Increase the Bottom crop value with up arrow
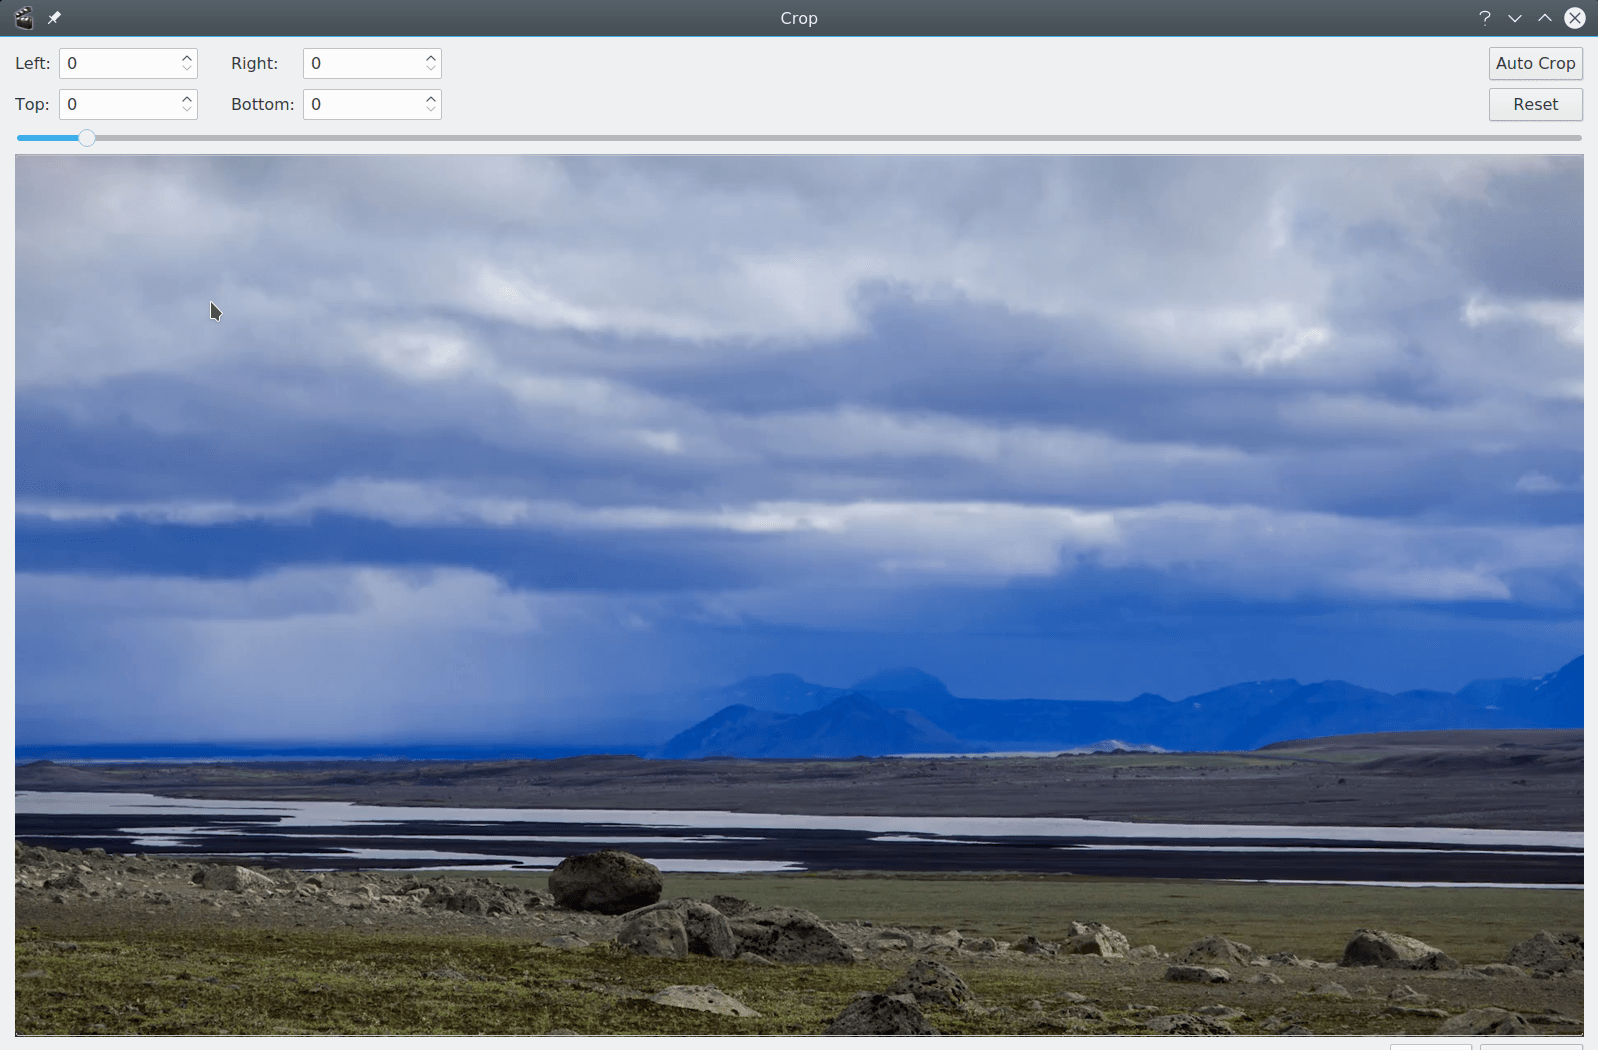This screenshot has width=1598, height=1050. pyautogui.click(x=431, y=99)
